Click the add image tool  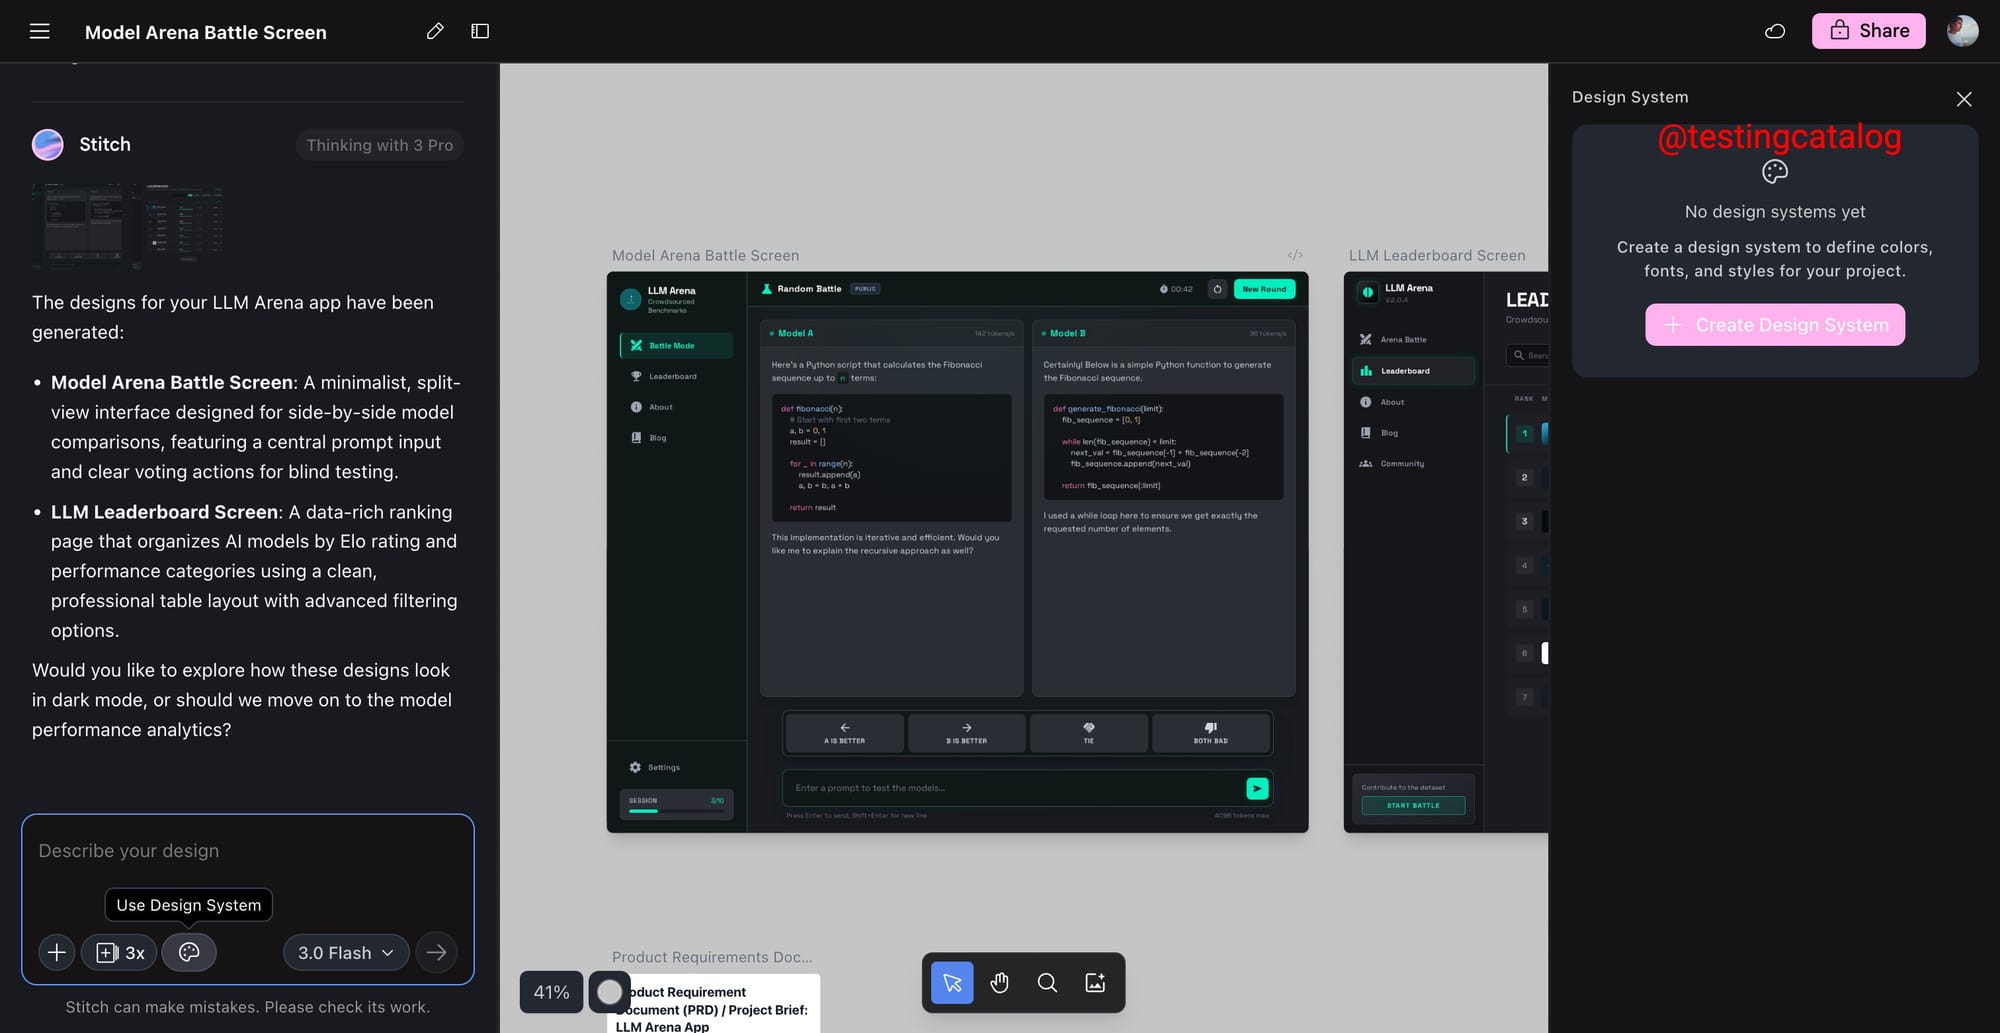pyautogui.click(x=1095, y=983)
